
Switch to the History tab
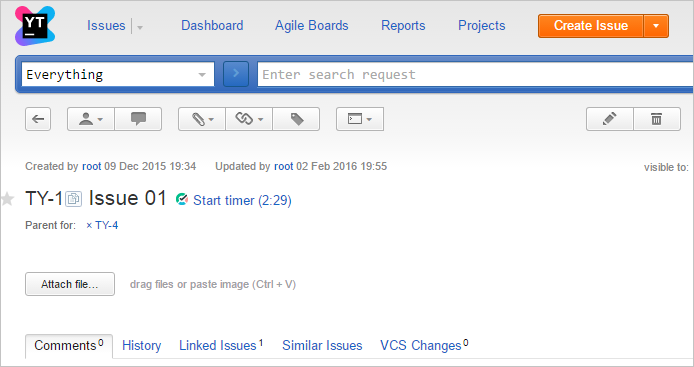click(142, 346)
